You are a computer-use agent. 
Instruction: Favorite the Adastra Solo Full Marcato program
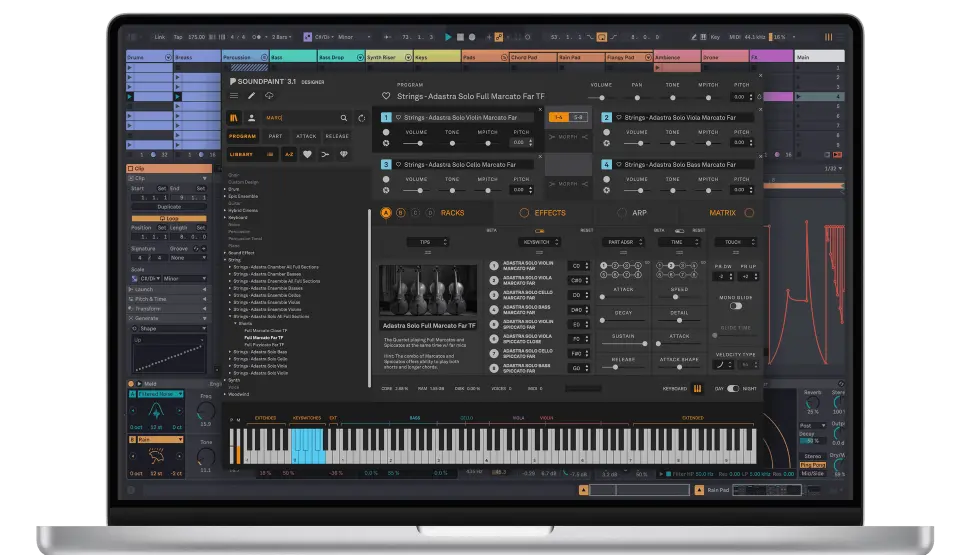click(x=386, y=96)
